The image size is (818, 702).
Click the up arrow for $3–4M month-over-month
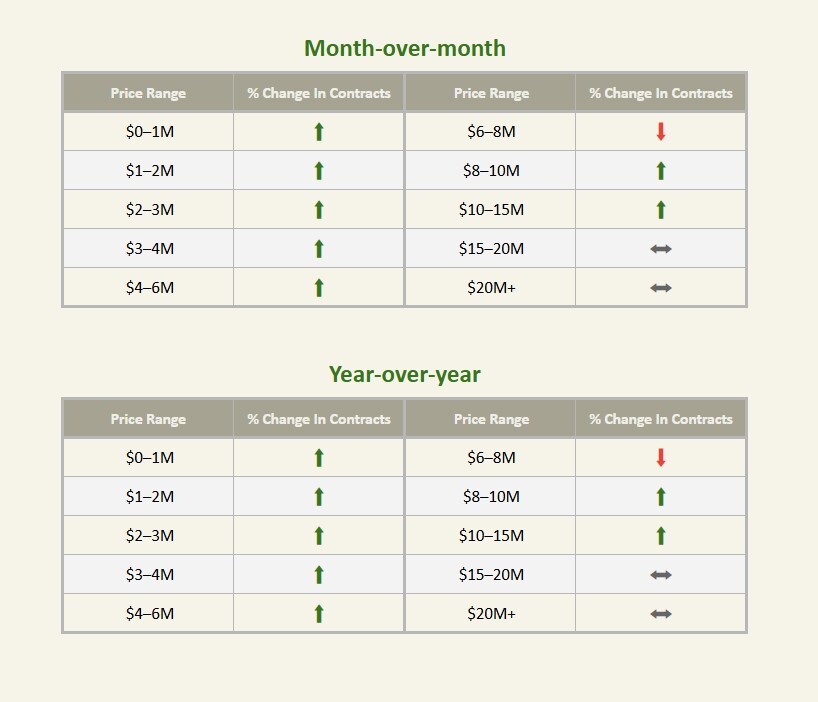pos(319,249)
